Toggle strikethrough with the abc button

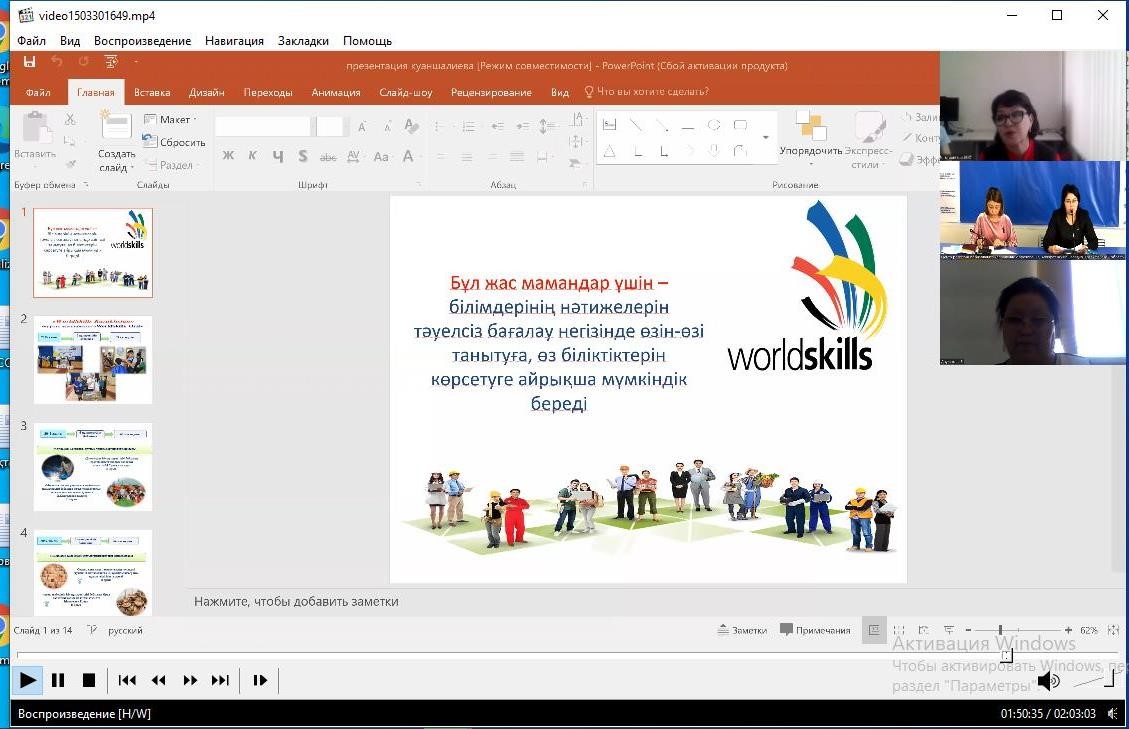(328, 156)
